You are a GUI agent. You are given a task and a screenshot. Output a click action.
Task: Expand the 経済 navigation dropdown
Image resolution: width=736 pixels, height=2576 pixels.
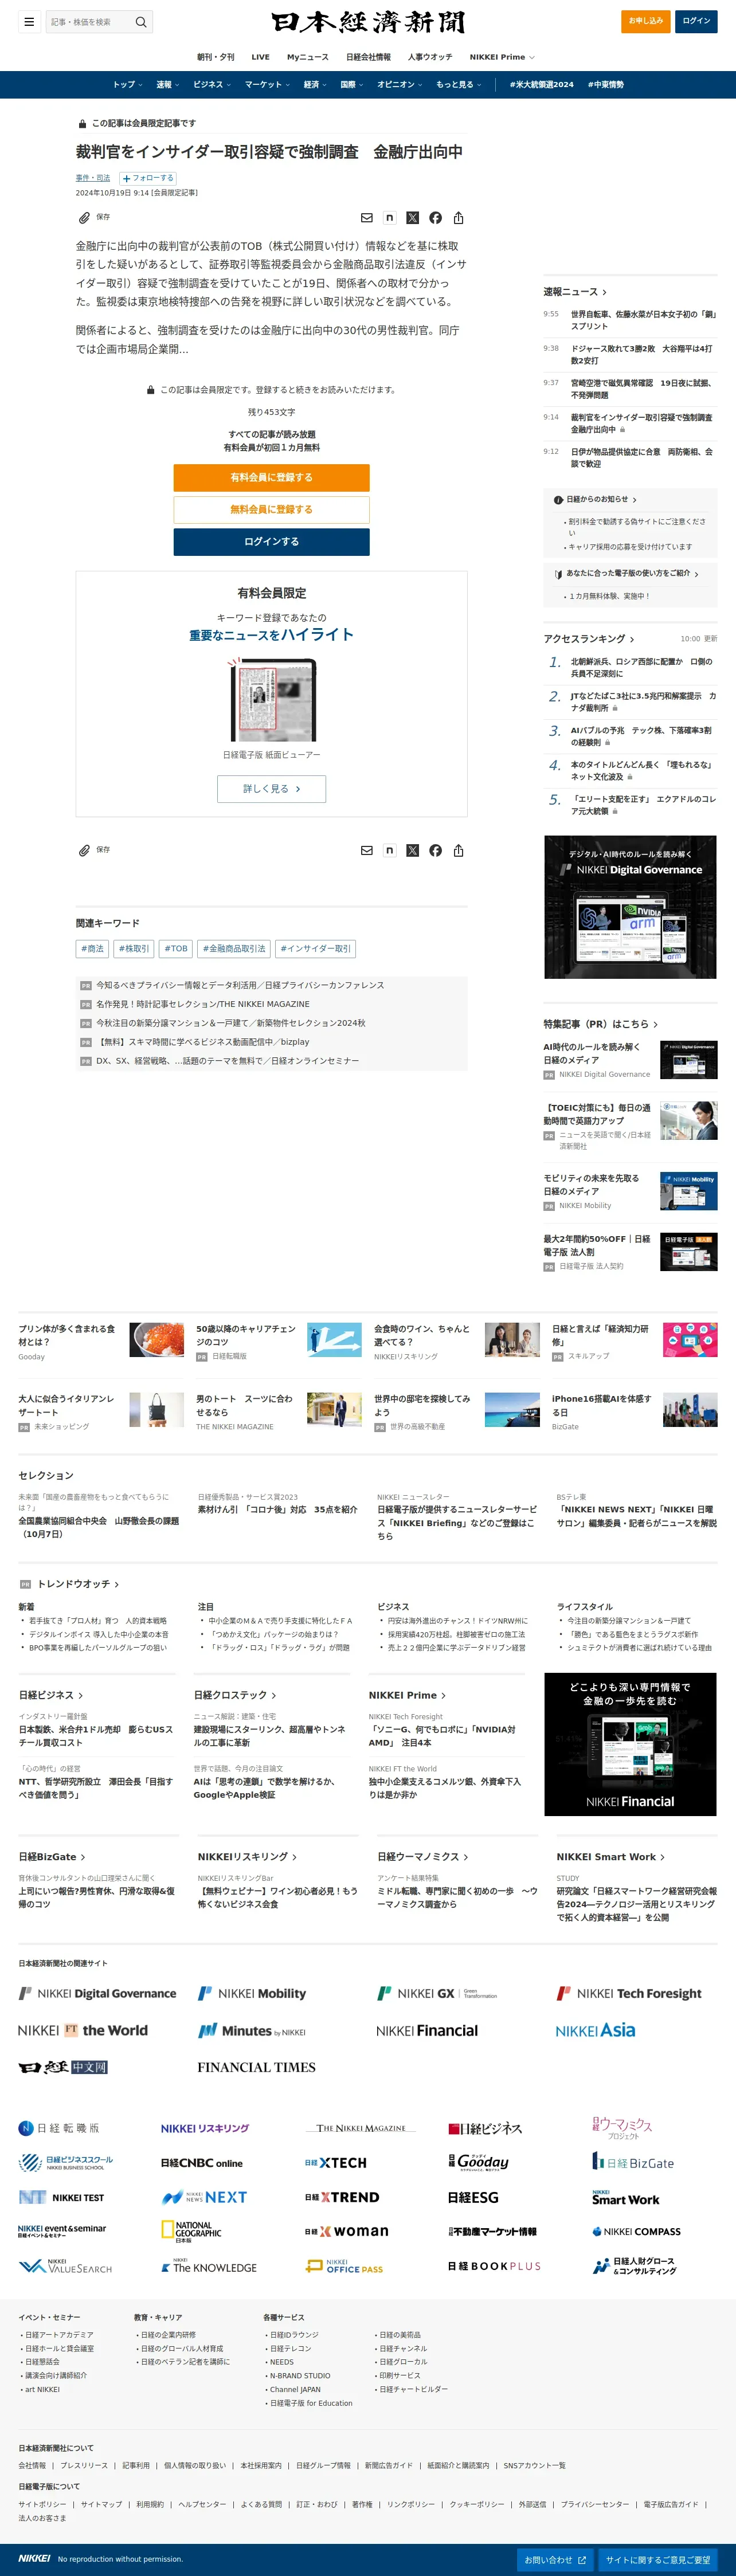click(x=315, y=85)
